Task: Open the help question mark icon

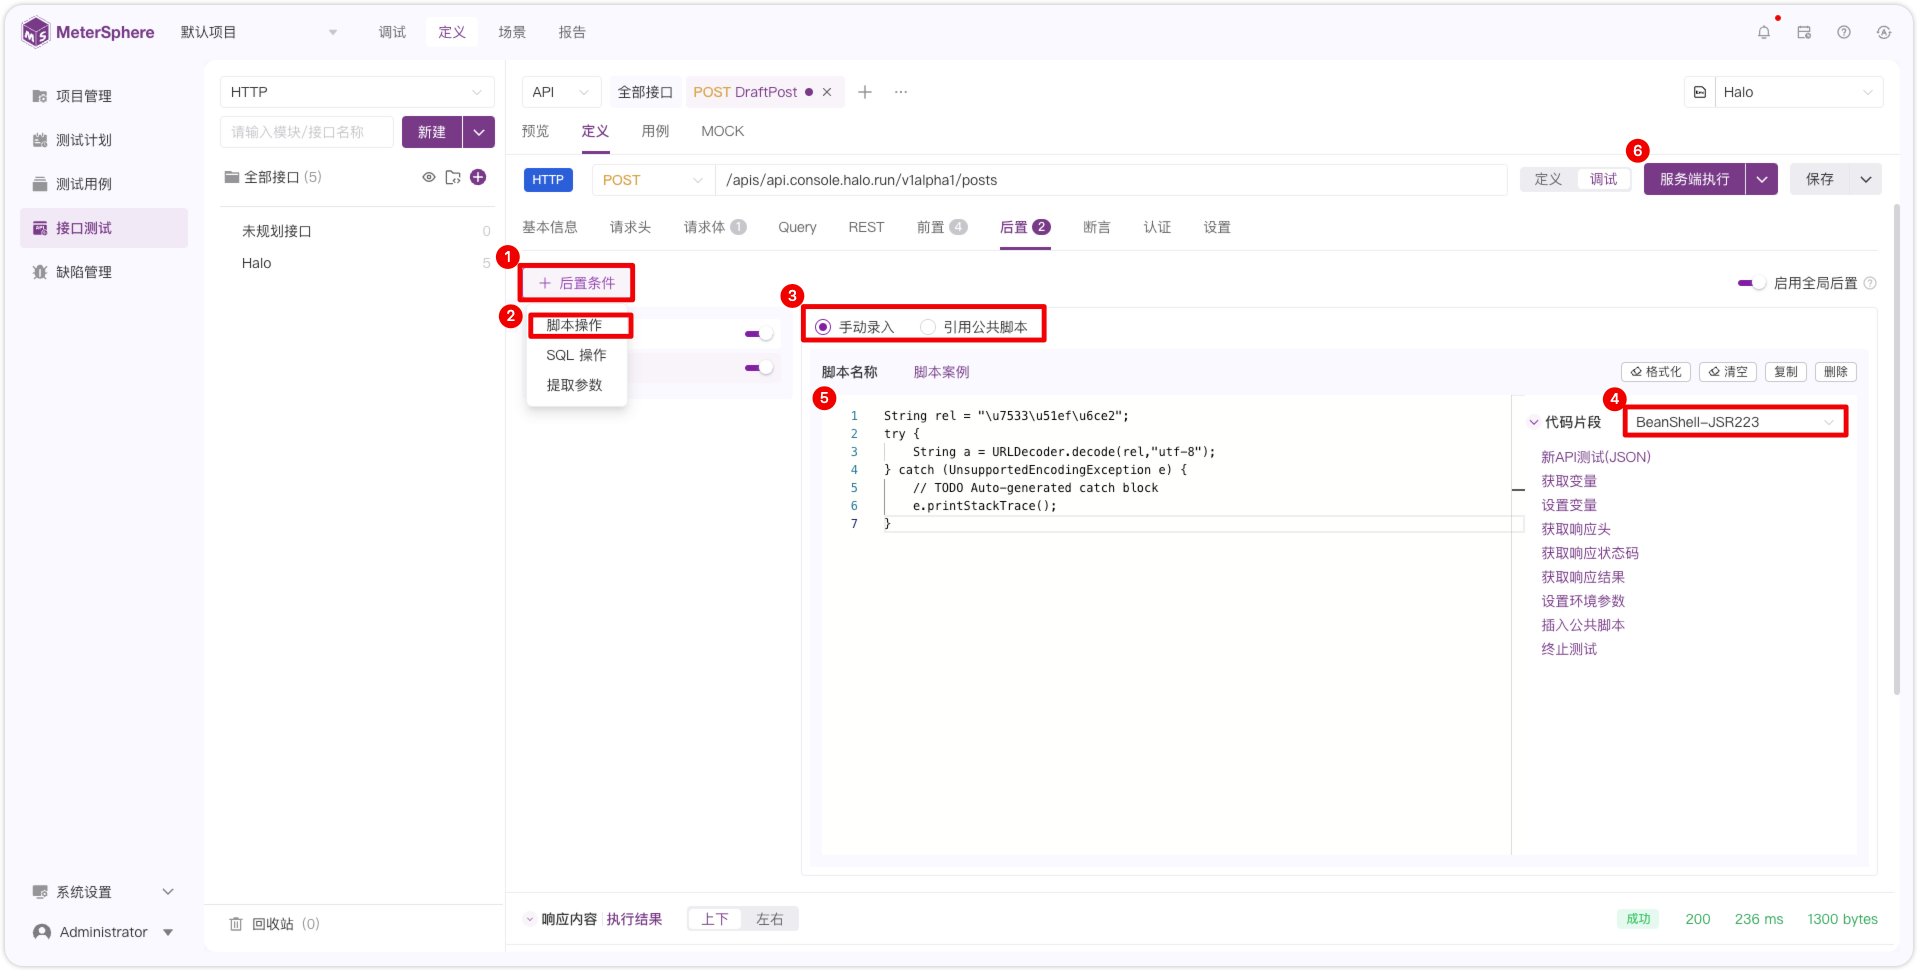Action: (x=1844, y=32)
